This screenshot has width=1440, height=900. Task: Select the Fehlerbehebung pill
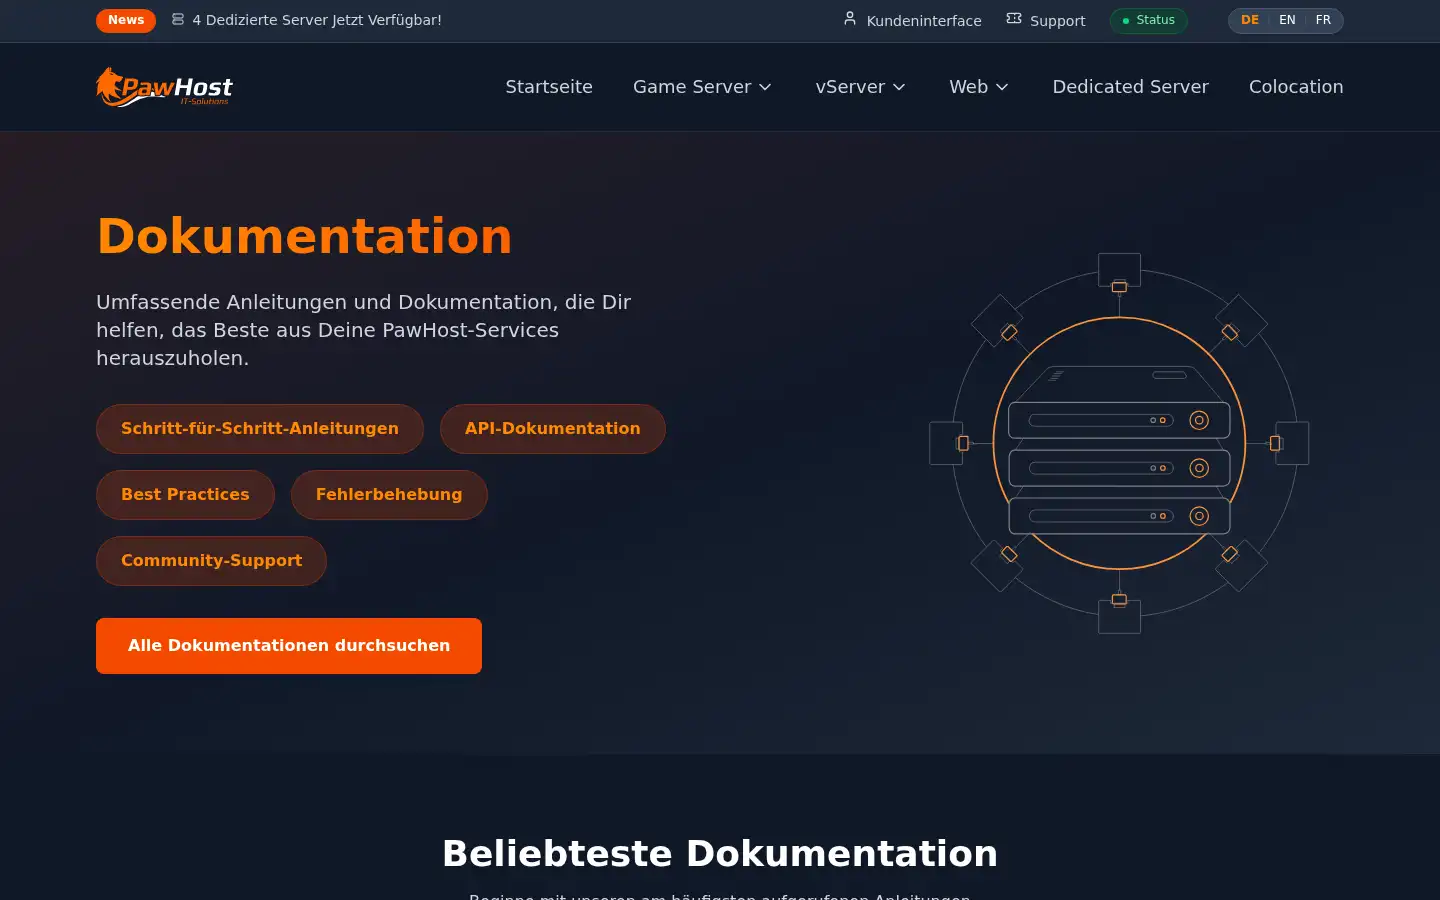pyautogui.click(x=389, y=495)
